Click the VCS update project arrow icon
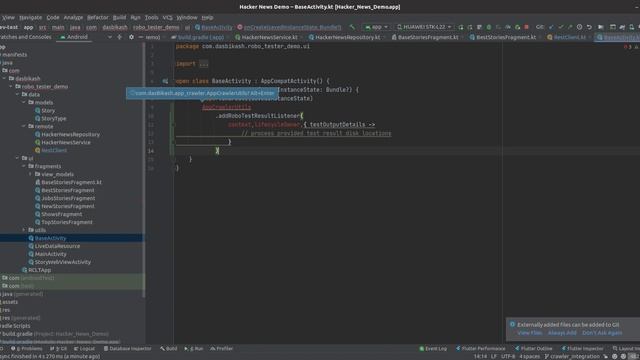The image size is (640, 360). coord(551,27)
